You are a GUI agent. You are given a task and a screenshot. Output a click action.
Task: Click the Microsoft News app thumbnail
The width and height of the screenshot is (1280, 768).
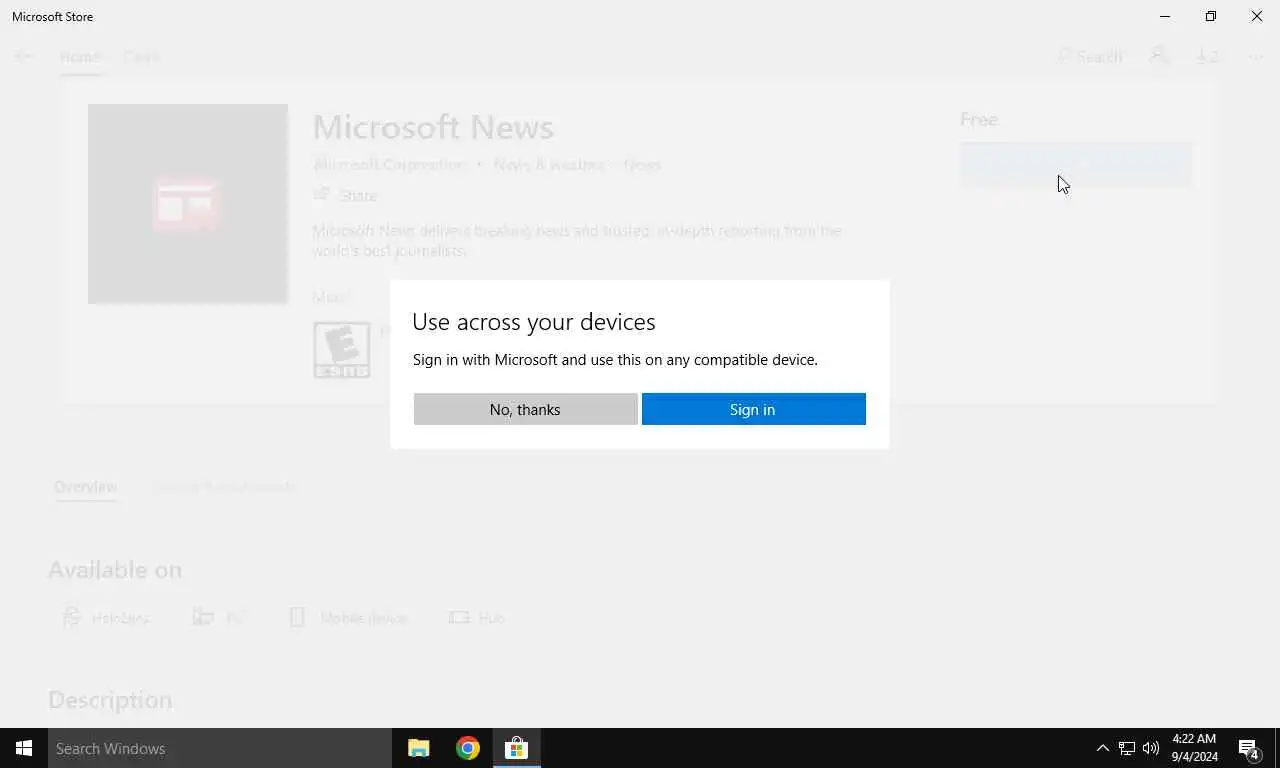click(187, 204)
